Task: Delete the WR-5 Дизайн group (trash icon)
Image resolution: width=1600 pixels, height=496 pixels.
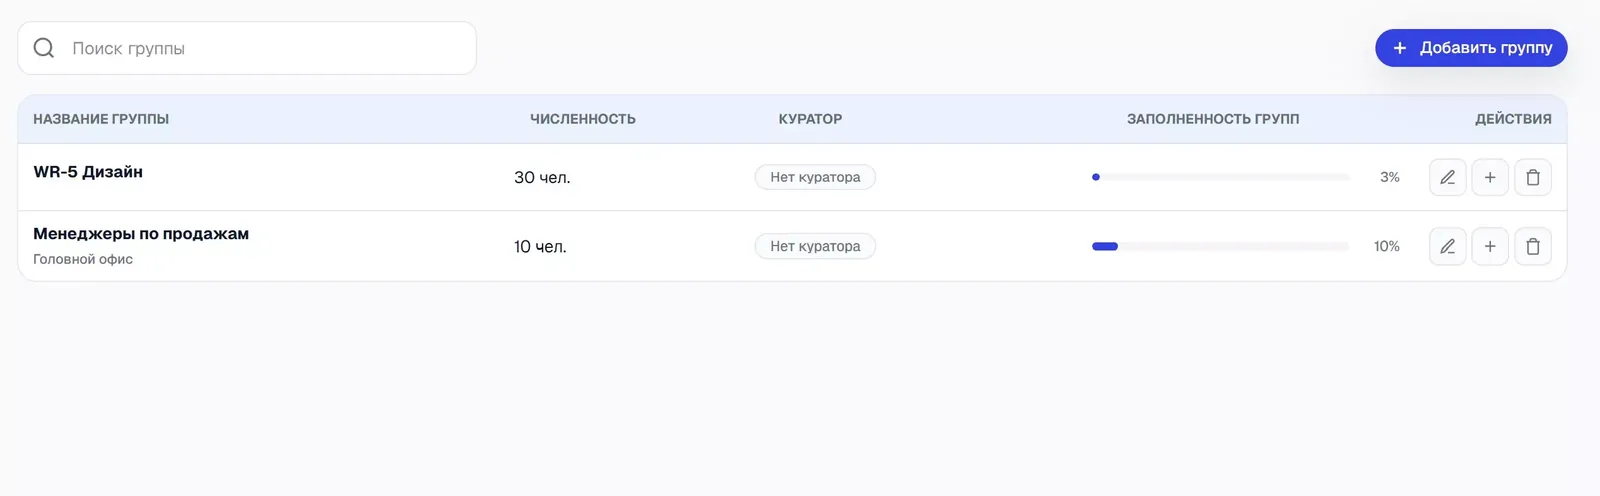Action: coord(1533,177)
